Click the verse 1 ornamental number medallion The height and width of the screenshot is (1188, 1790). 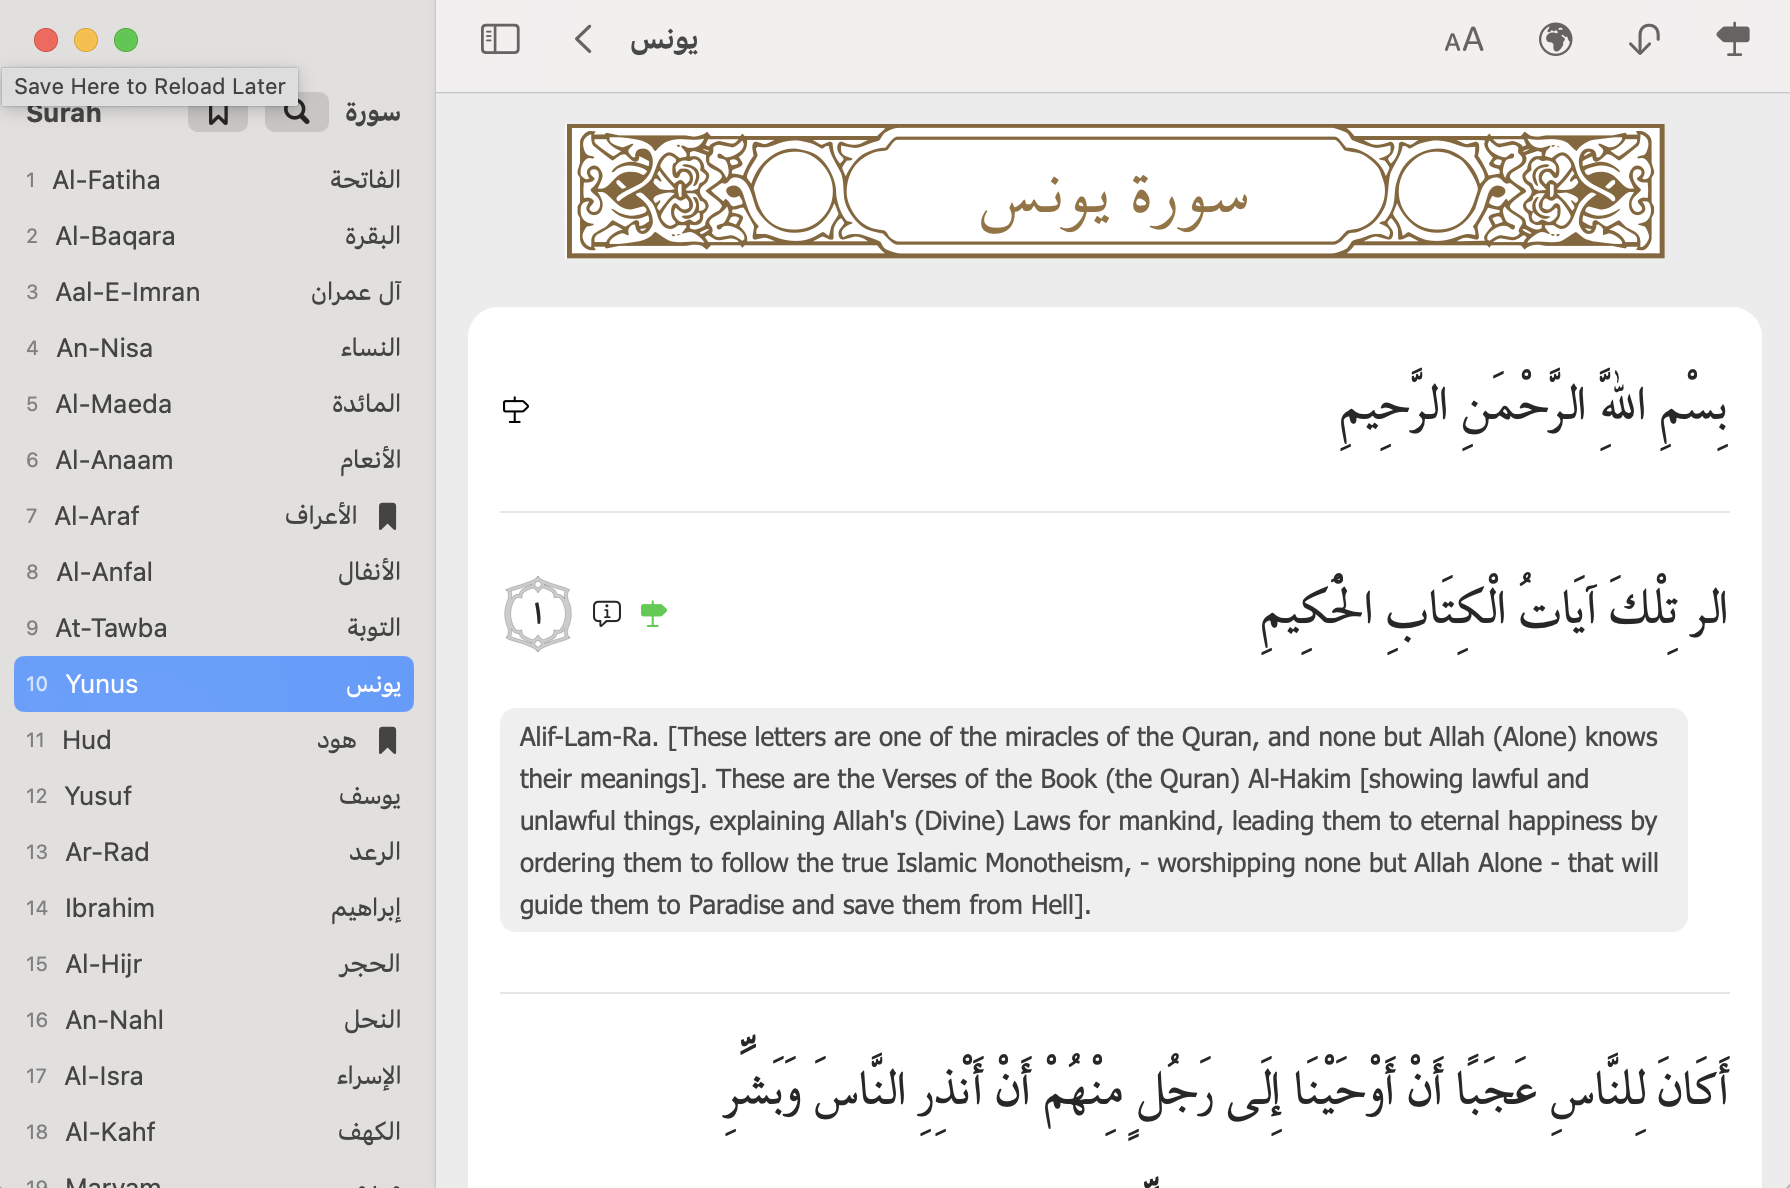pyautogui.click(x=537, y=613)
